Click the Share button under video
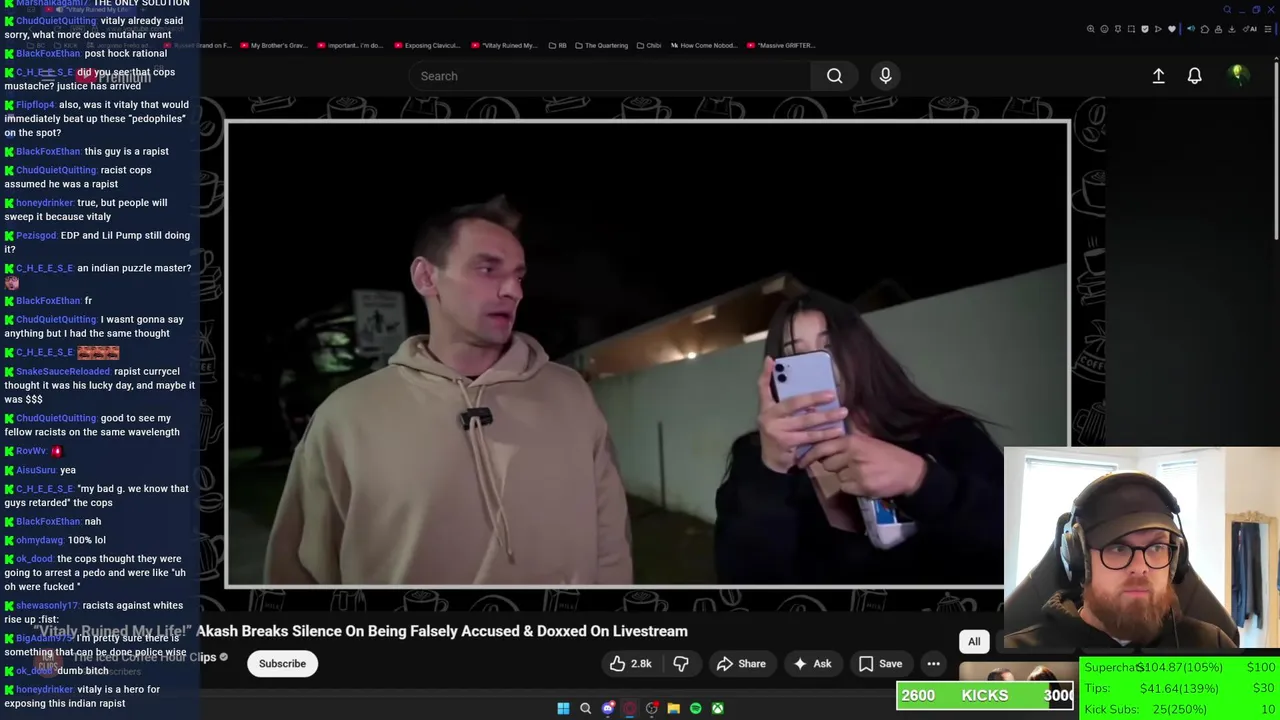Image resolution: width=1280 pixels, height=720 pixels. pos(741,664)
